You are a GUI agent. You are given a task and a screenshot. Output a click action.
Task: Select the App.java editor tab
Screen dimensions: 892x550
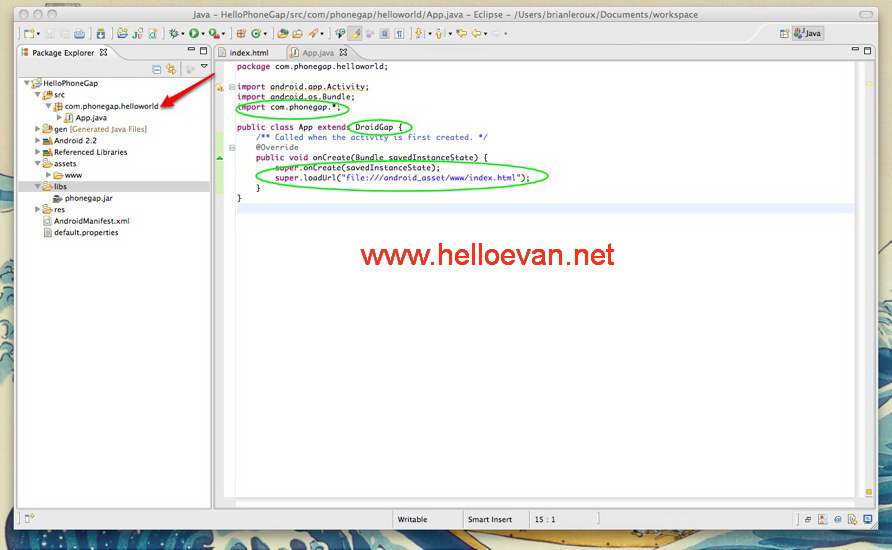coord(317,53)
